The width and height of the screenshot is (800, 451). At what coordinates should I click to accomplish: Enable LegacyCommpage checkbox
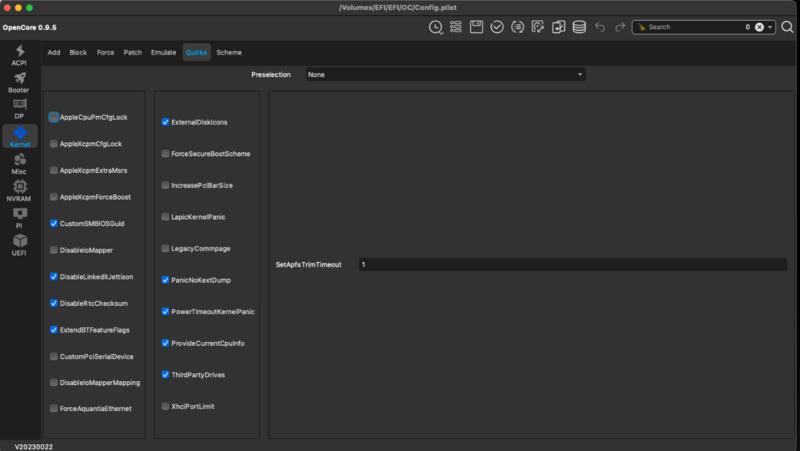(x=165, y=248)
